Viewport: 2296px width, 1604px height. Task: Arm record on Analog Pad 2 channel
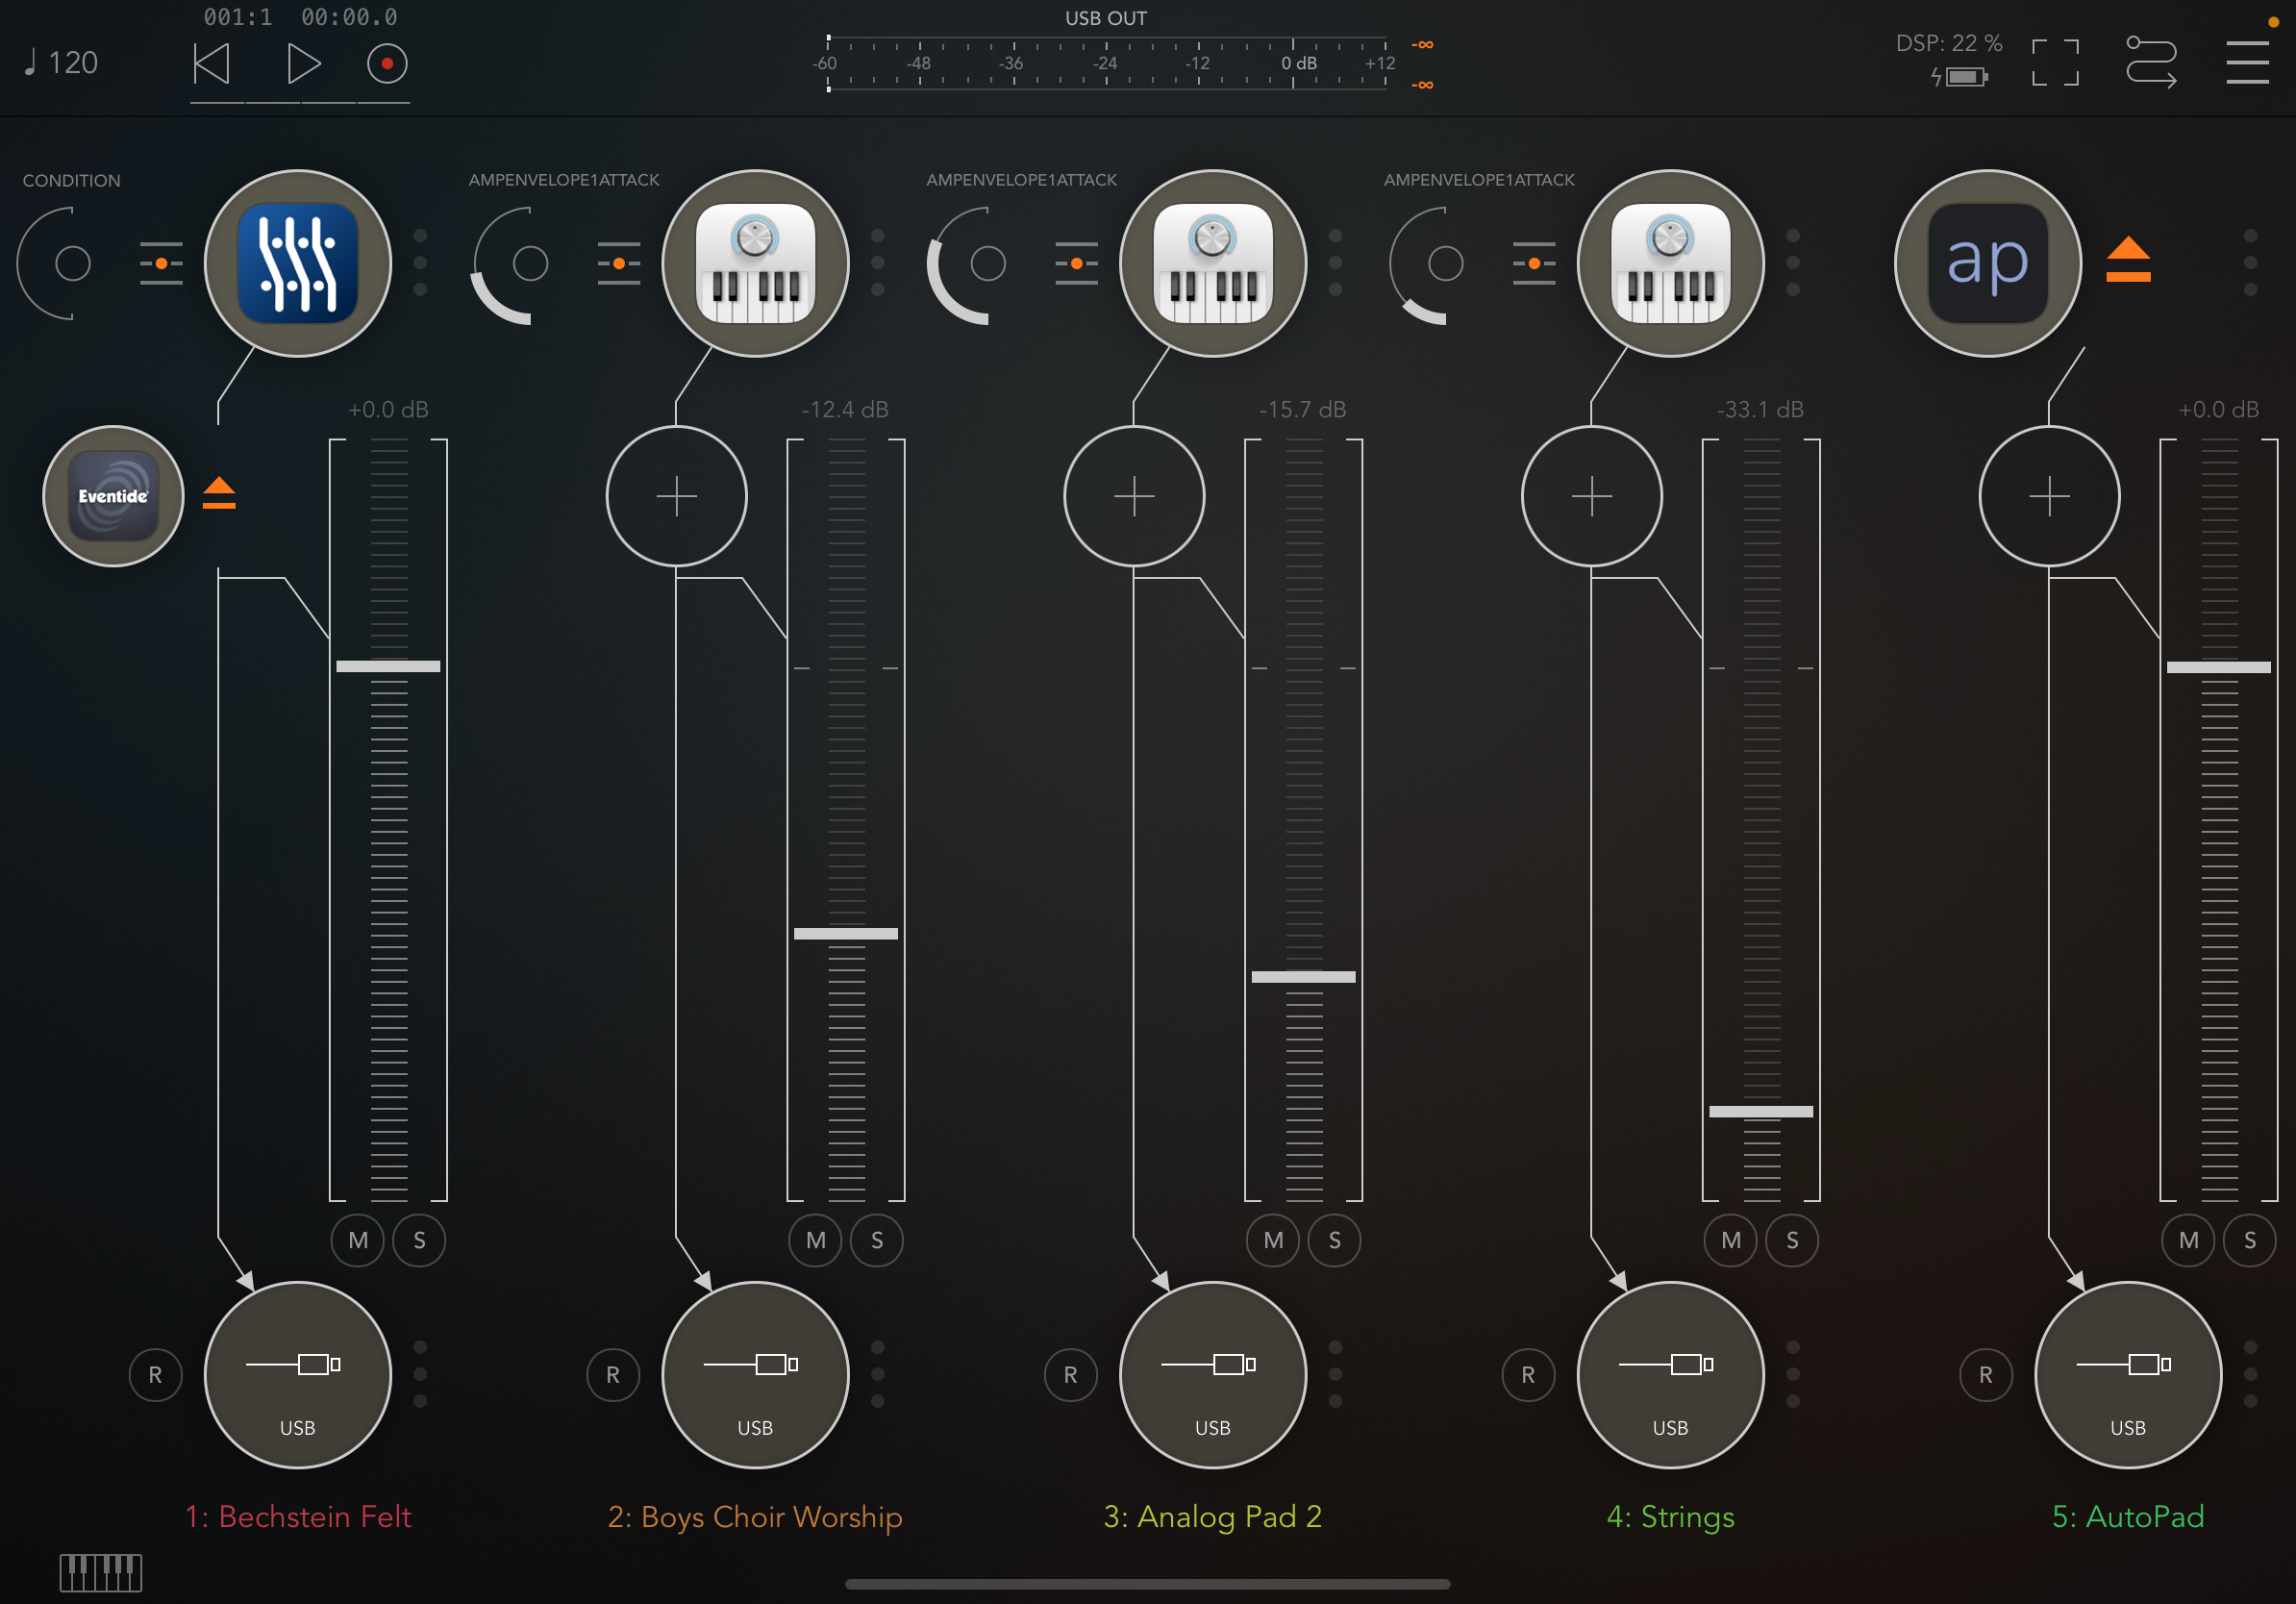(1070, 1374)
